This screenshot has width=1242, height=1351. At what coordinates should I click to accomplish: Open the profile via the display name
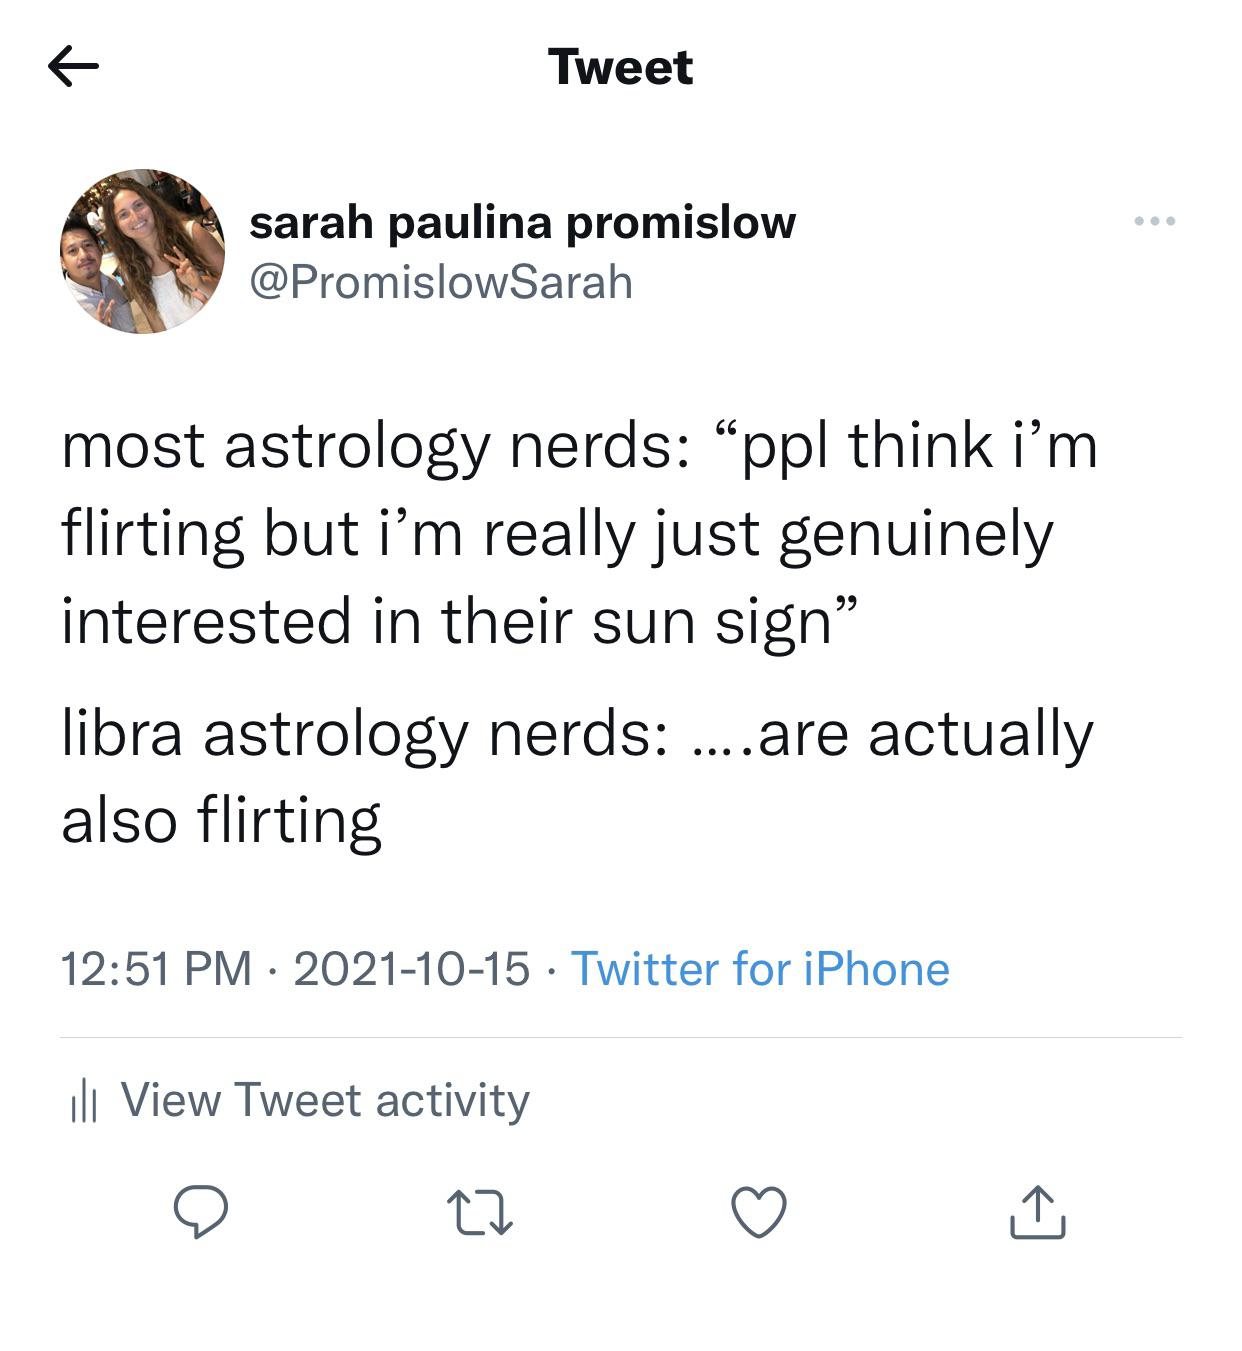click(522, 222)
